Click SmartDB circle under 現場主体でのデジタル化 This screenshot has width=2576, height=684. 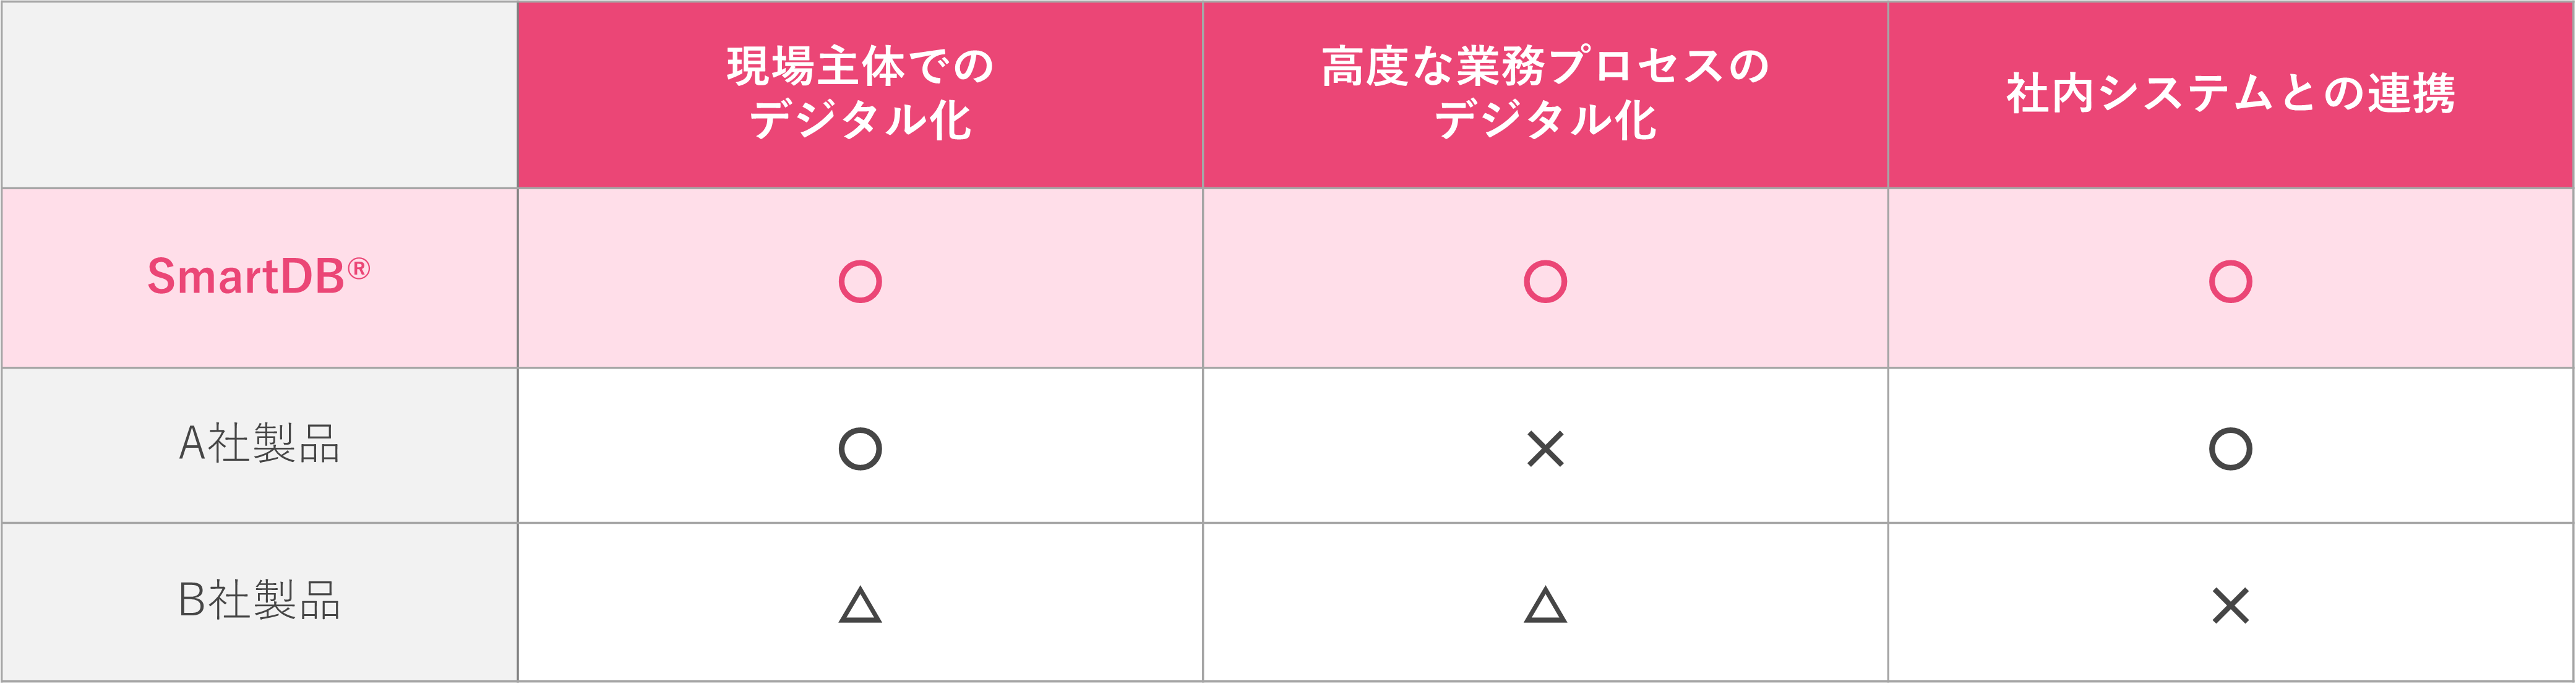pyautogui.click(x=860, y=282)
